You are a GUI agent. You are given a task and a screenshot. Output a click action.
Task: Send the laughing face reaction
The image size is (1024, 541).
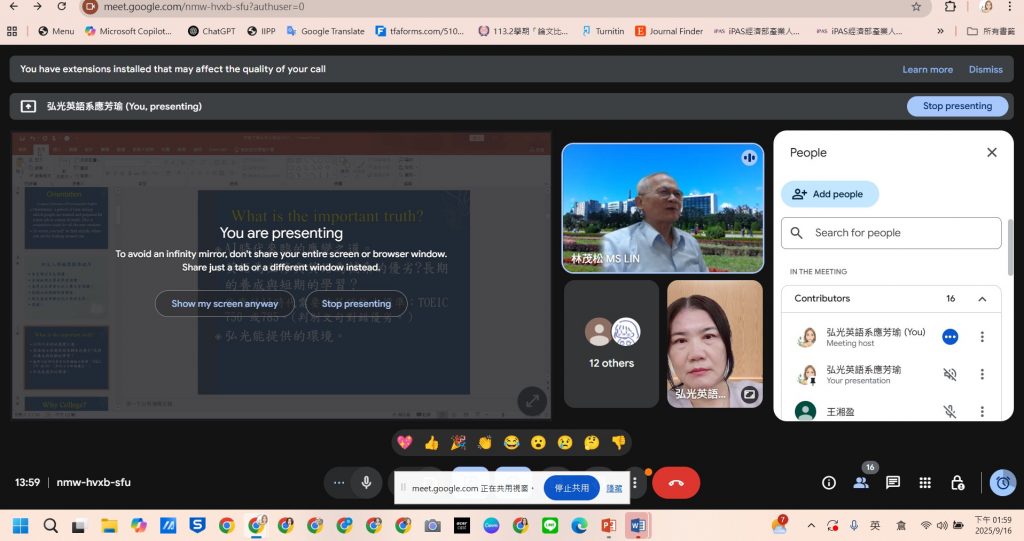tap(511, 442)
